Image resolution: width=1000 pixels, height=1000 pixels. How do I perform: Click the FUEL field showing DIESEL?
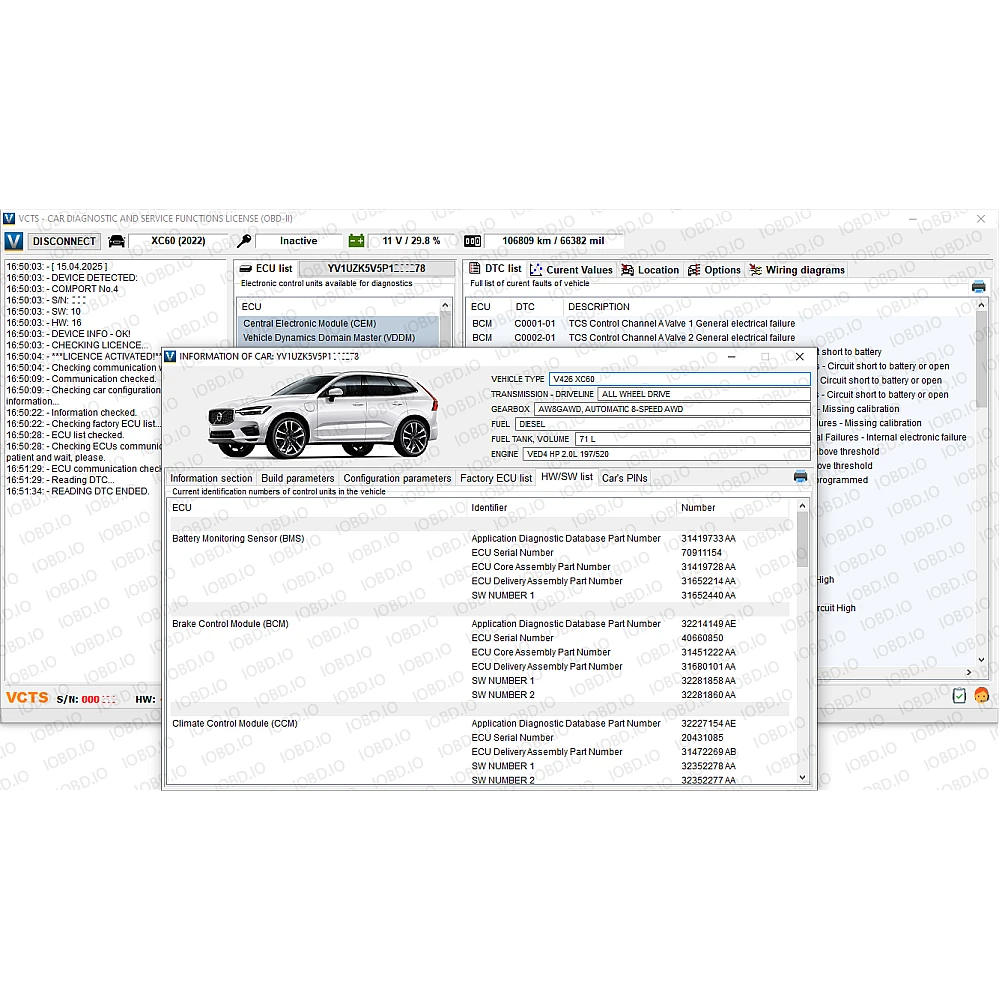click(x=663, y=424)
